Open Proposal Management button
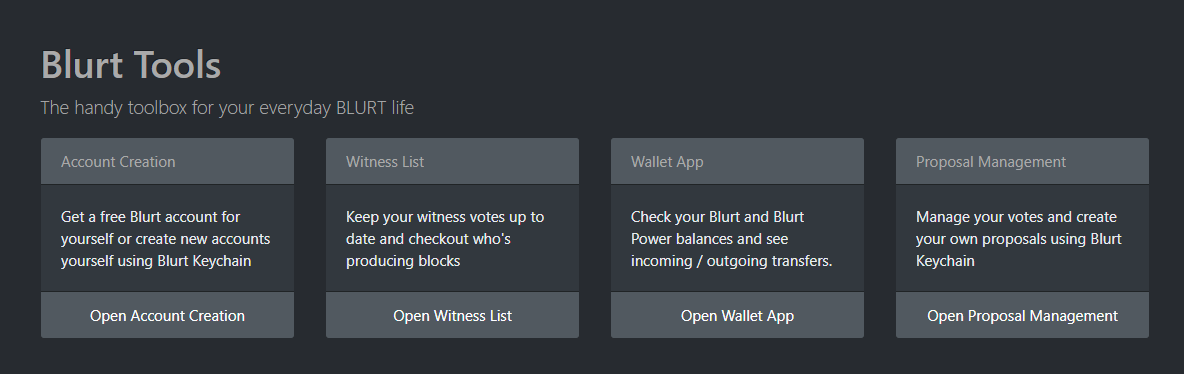 (1022, 315)
